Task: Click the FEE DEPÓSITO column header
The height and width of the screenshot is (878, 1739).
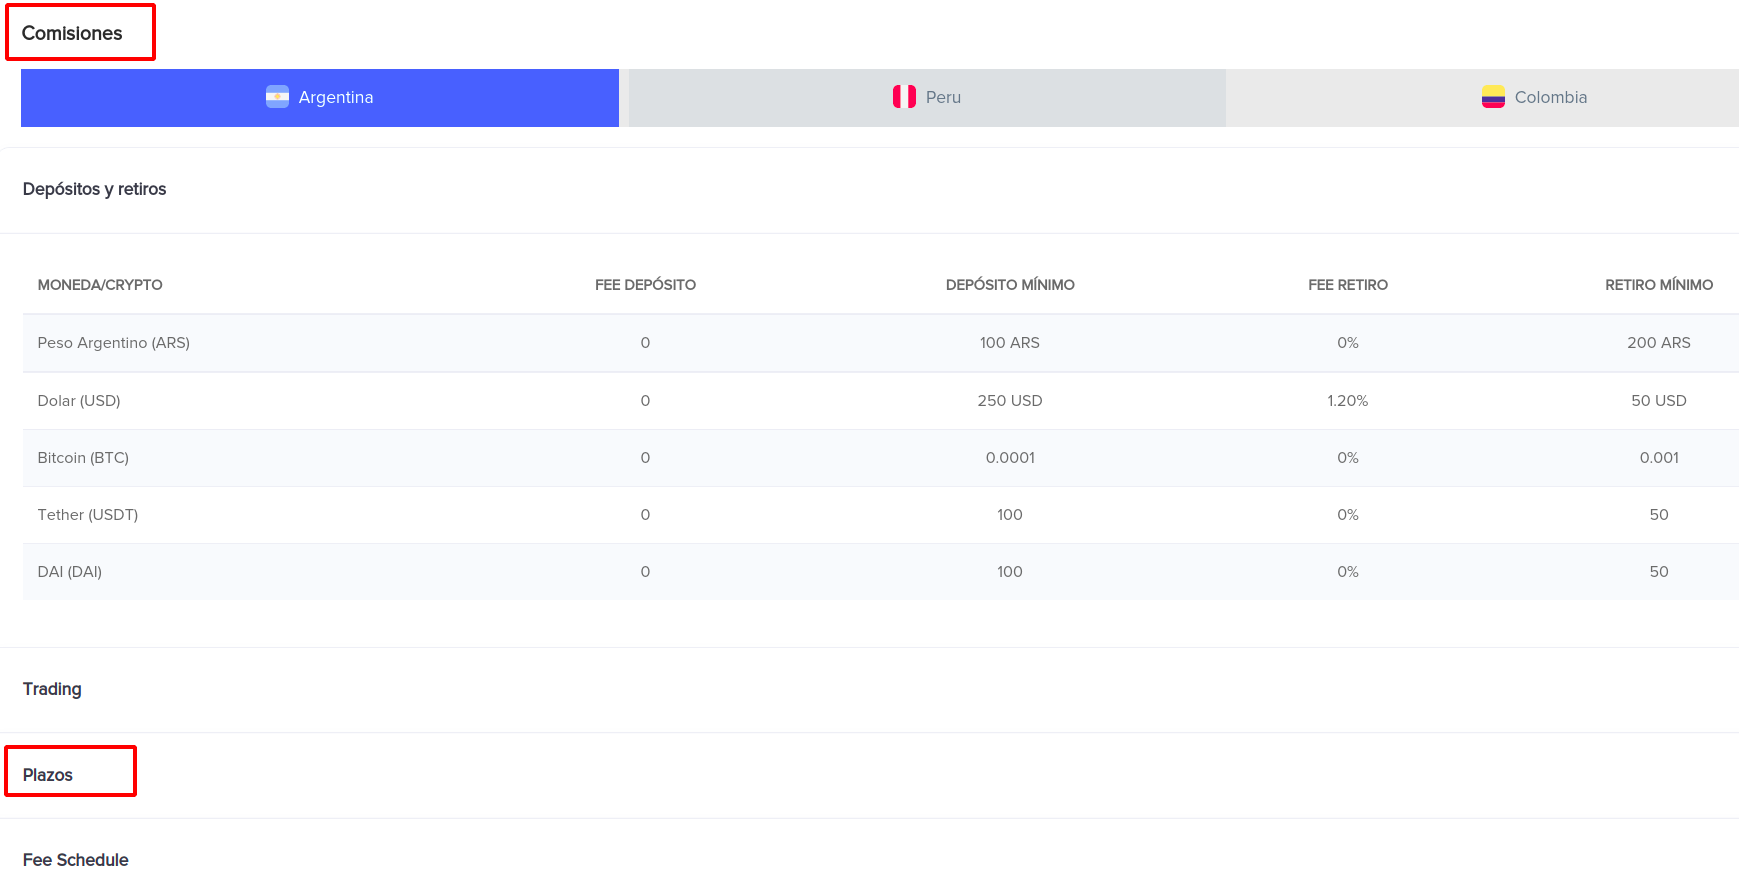Action: (645, 285)
